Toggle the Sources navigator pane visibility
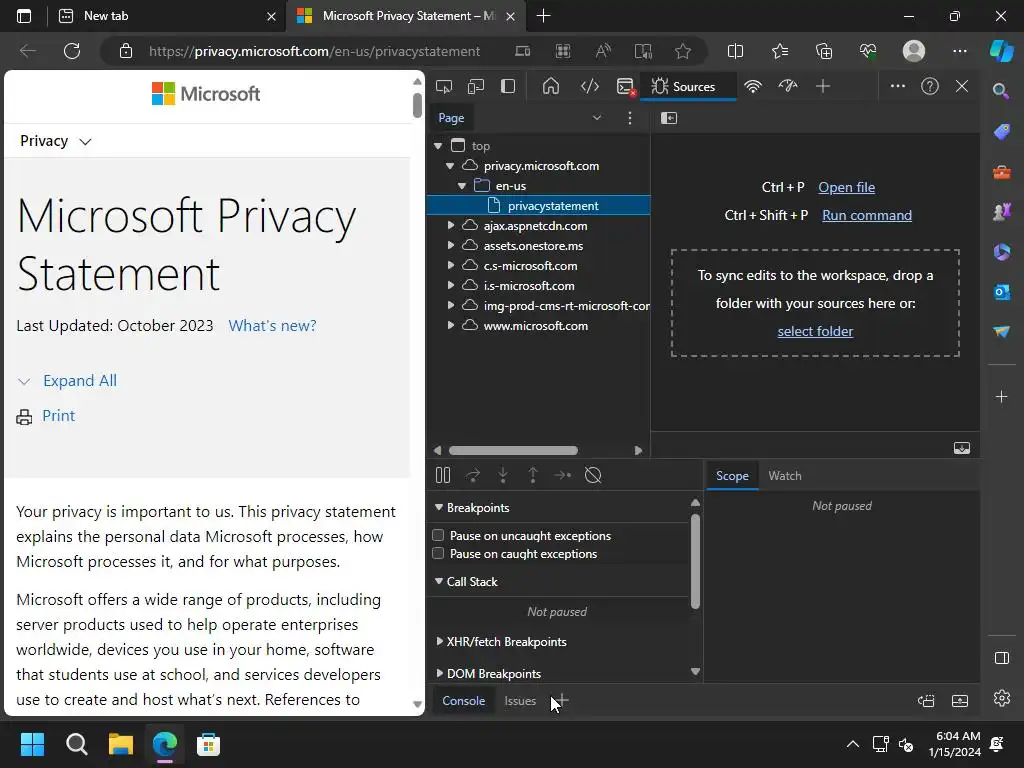 point(669,118)
